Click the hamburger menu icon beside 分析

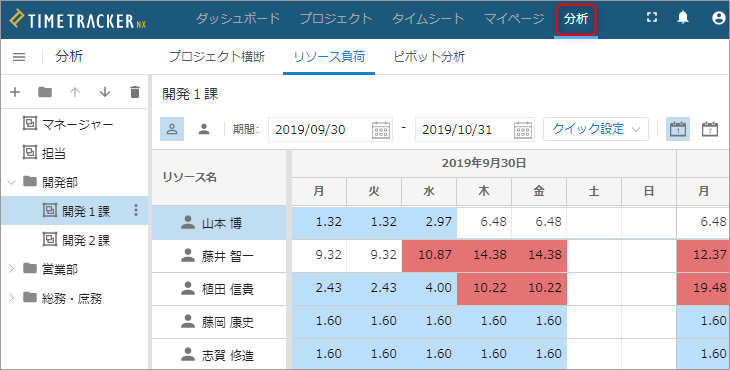19,57
